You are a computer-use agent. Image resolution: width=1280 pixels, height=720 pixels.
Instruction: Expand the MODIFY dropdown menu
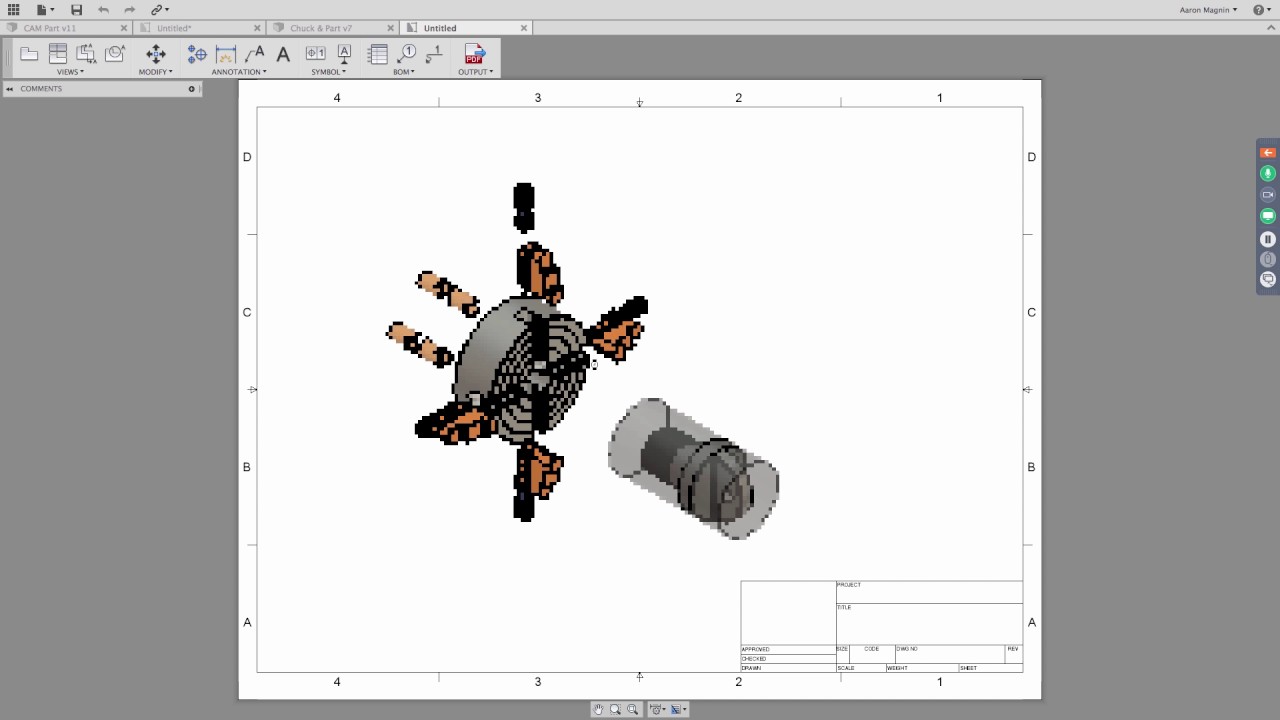tap(155, 72)
